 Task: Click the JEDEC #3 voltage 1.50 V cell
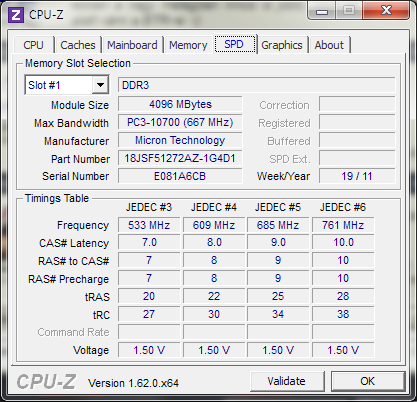click(149, 350)
